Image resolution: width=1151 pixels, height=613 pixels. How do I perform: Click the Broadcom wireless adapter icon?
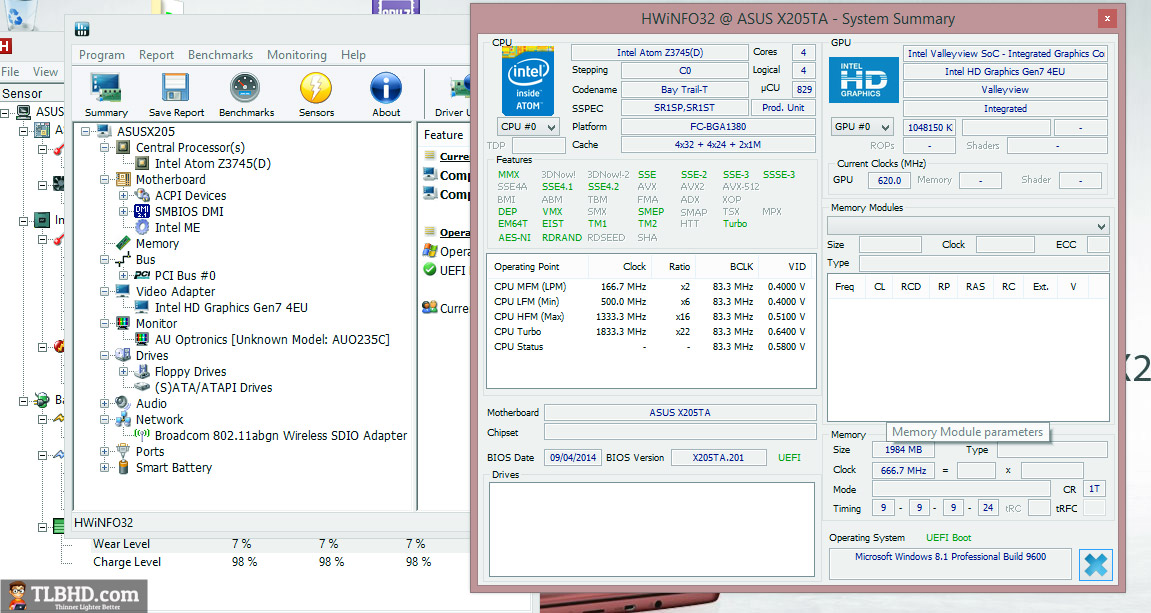(x=142, y=435)
